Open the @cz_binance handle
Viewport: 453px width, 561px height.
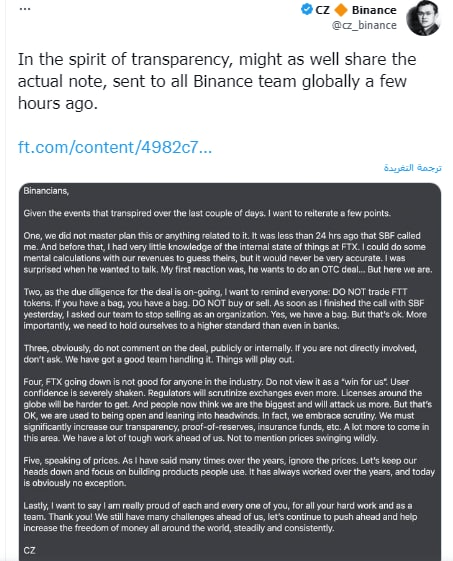(364, 25)
